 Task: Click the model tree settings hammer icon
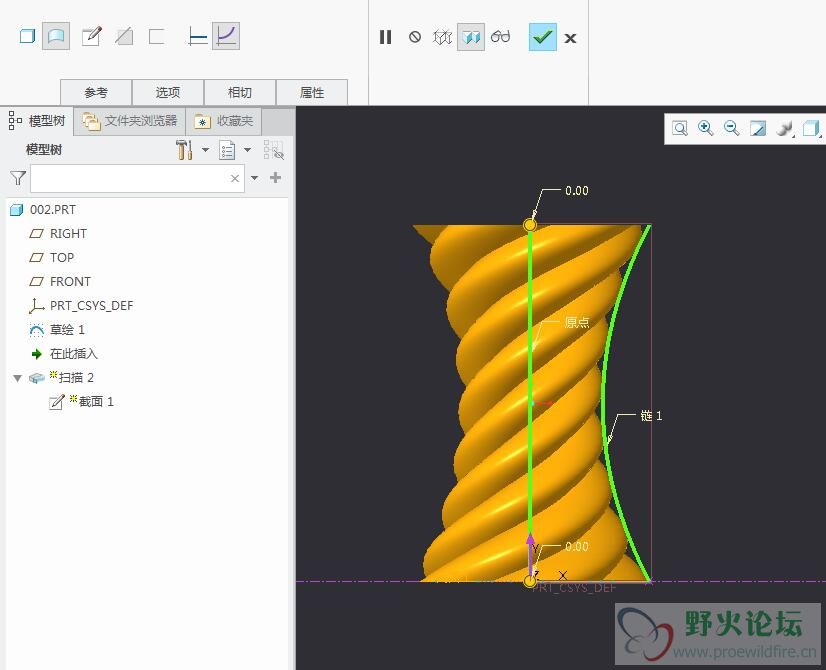coord(184,150)
